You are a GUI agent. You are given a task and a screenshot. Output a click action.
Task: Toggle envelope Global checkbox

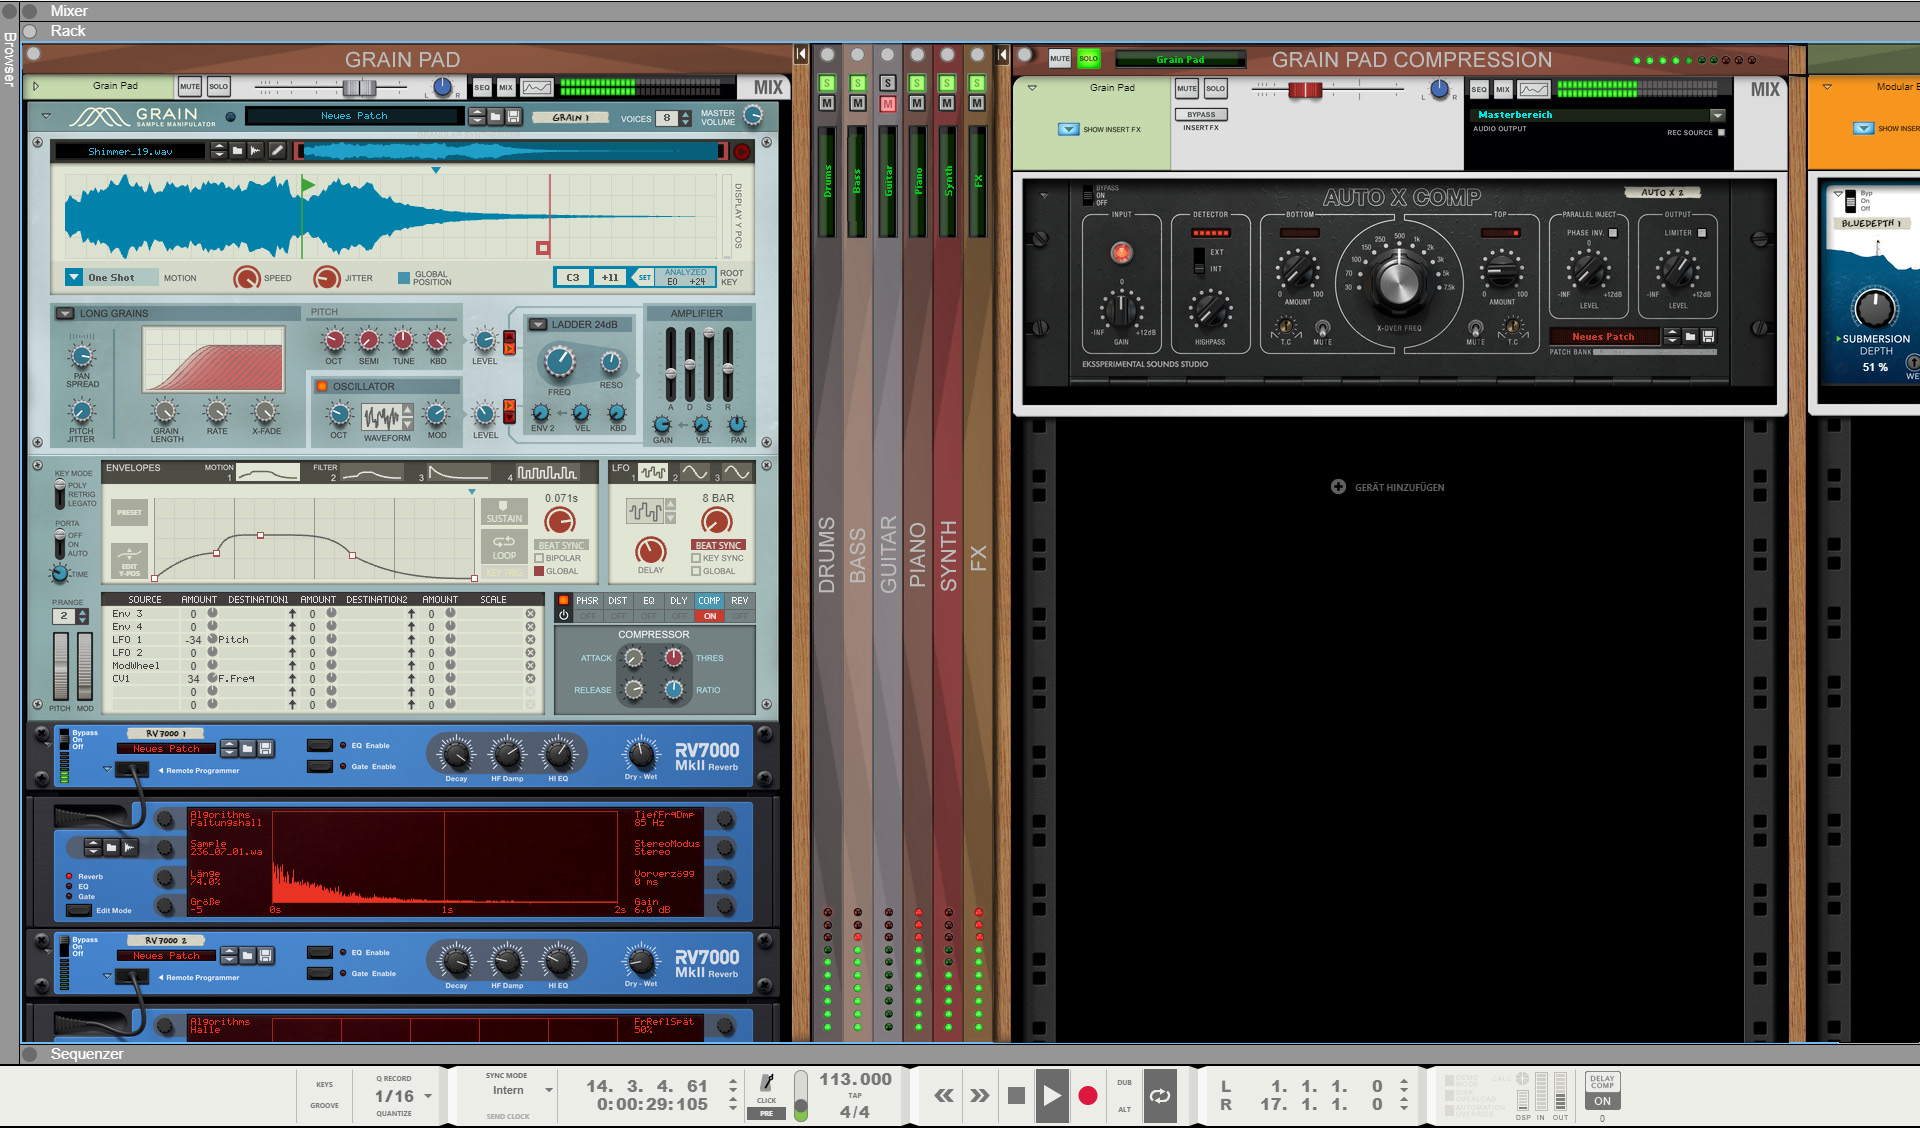539,571
